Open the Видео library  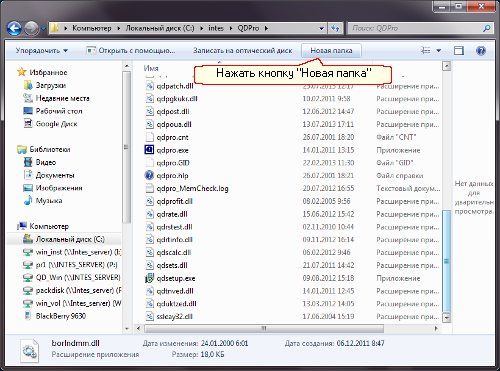[x=46, y=162]
